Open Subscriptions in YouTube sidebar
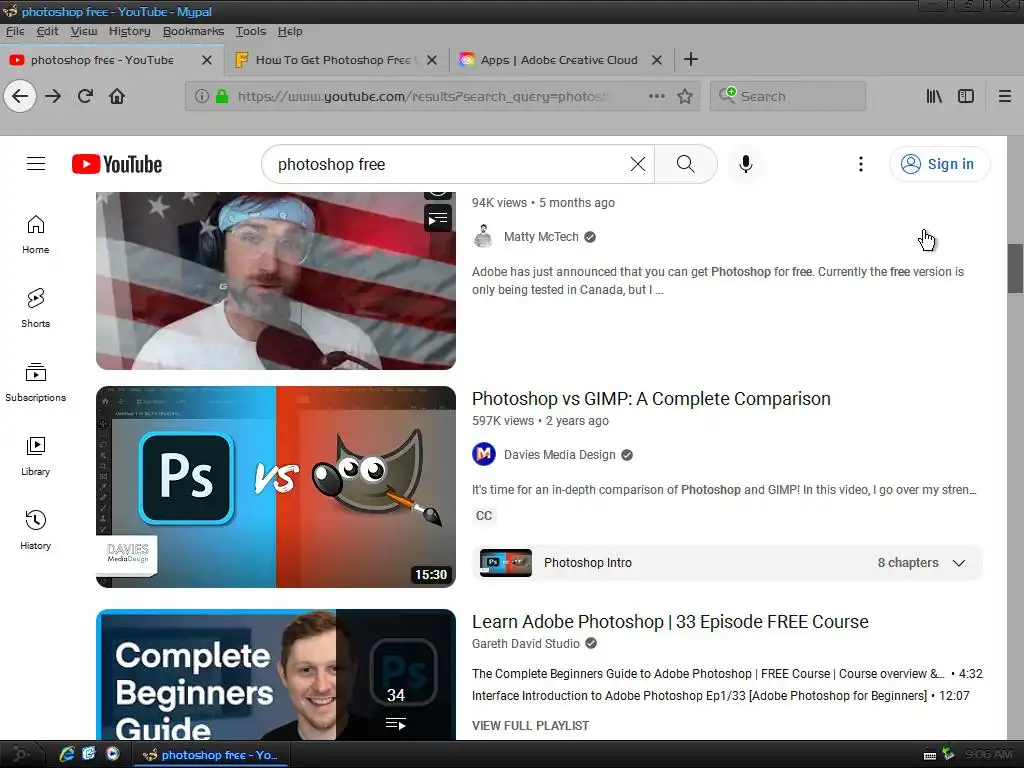1024x768 pixels. [x=35, y=383]
